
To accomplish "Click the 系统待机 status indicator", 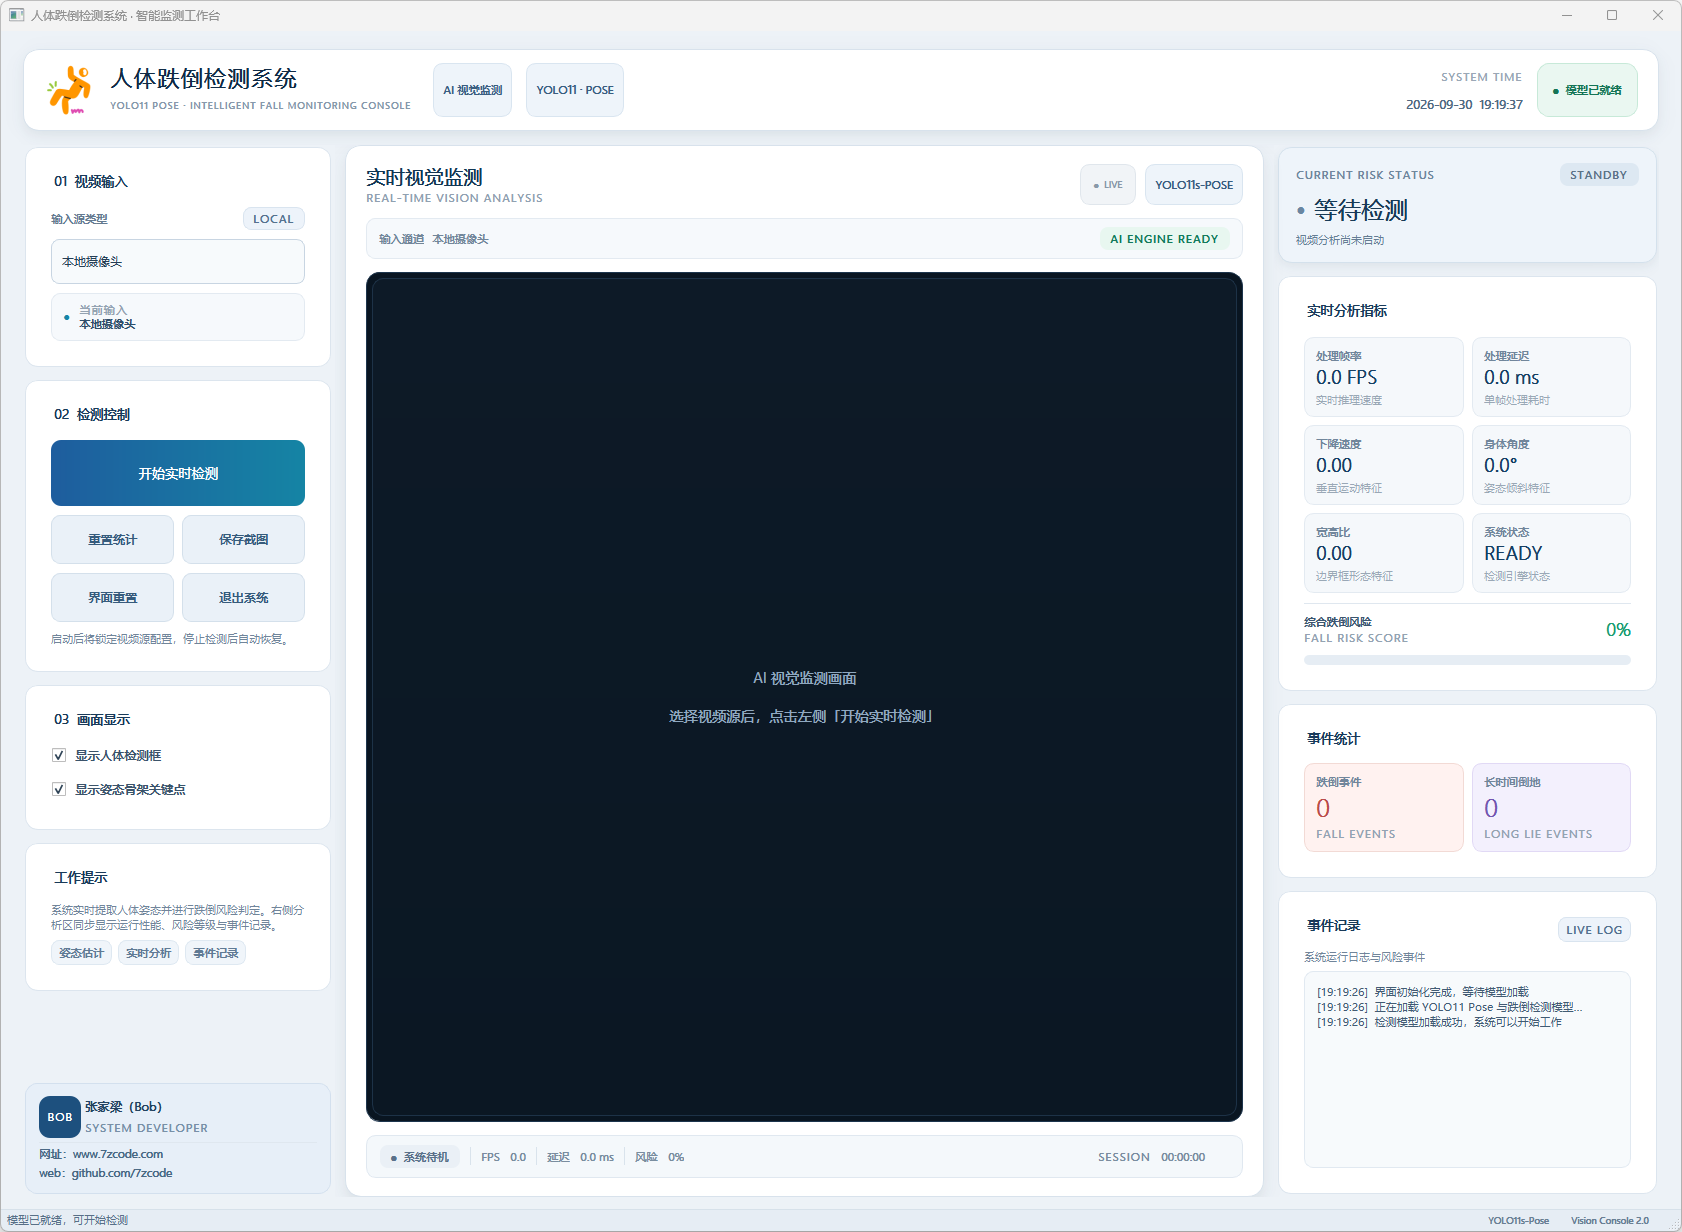I will pyautogui.click(x=420, y=1157).
